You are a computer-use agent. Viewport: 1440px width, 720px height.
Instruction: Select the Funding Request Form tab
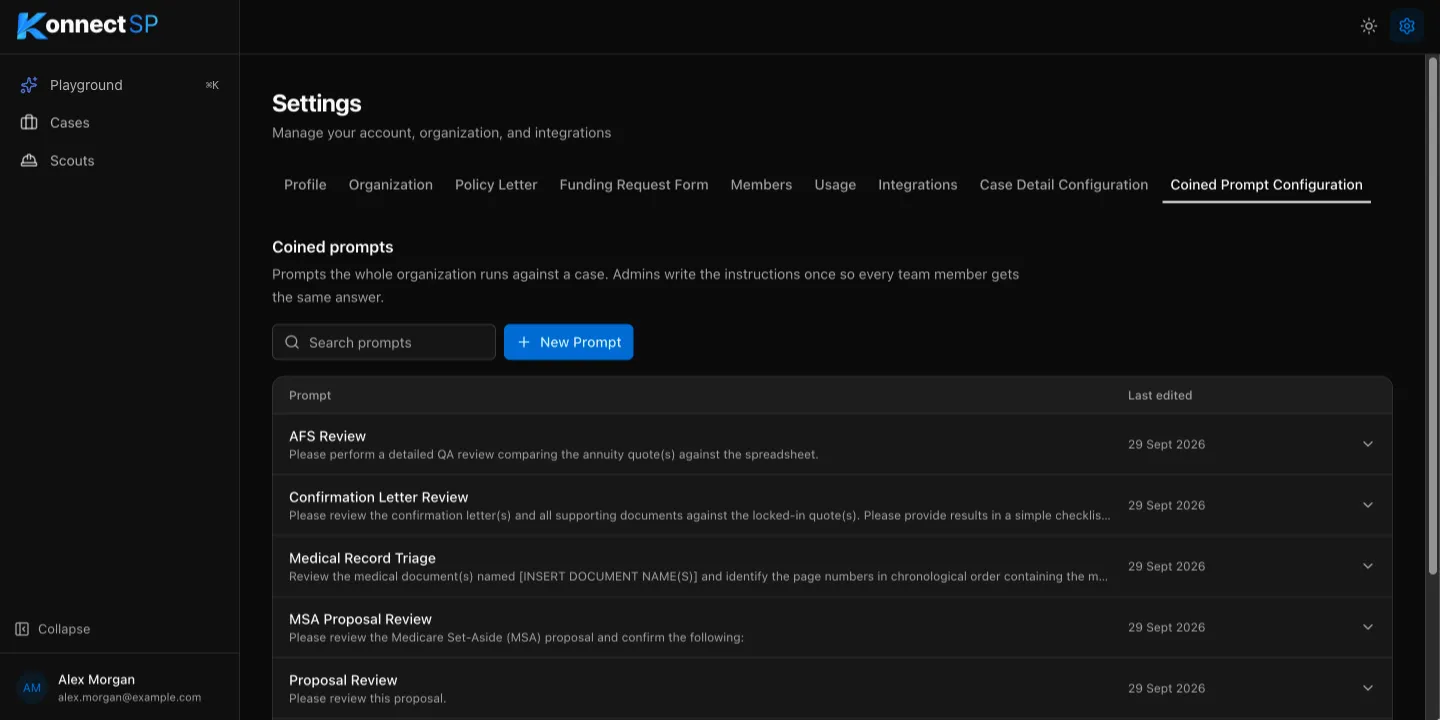(x=634, y=185)
